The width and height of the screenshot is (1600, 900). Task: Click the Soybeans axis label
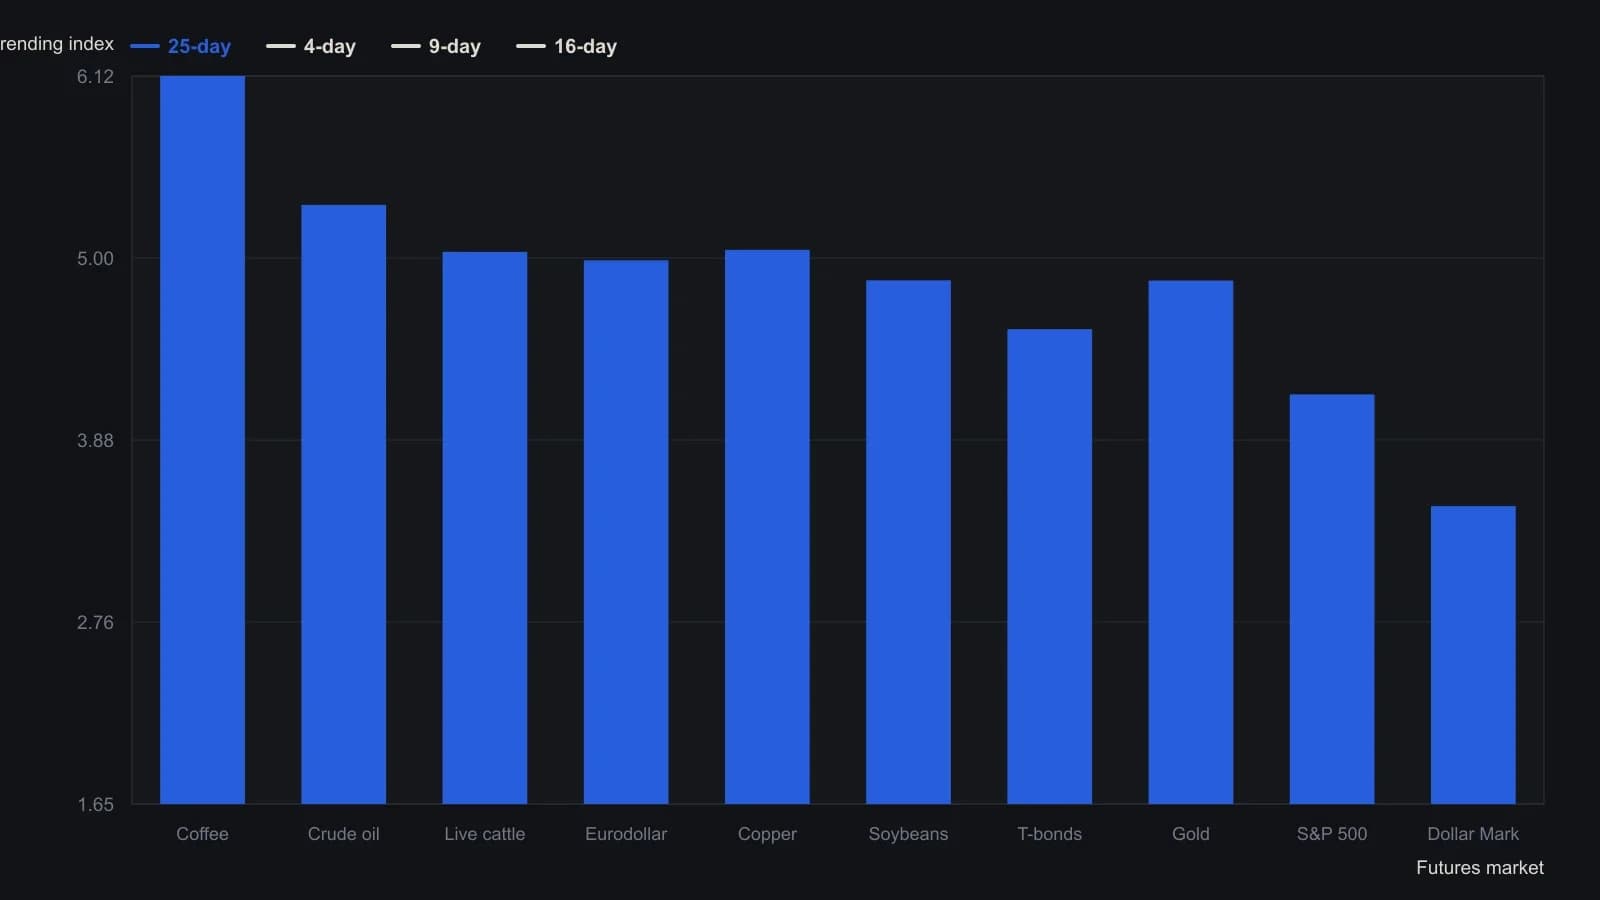click(908, 834)
